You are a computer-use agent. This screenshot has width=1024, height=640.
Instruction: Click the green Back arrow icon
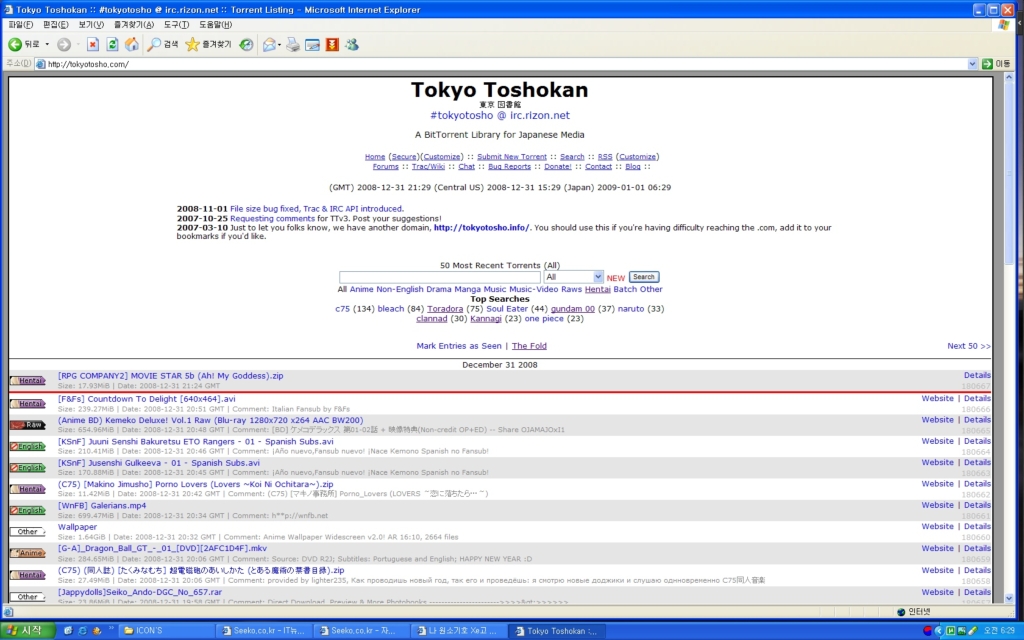pyautogui.click(x=14, y=44)
